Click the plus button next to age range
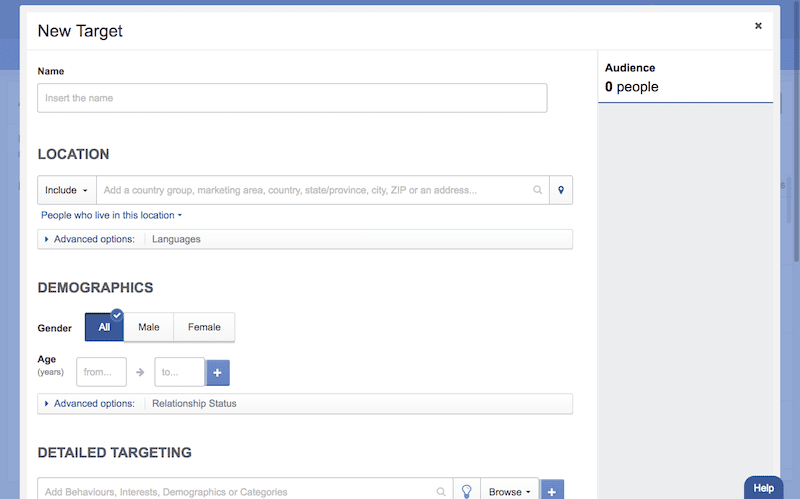The image size is (800, 499). pyautogui.click(x=218, y=372)
